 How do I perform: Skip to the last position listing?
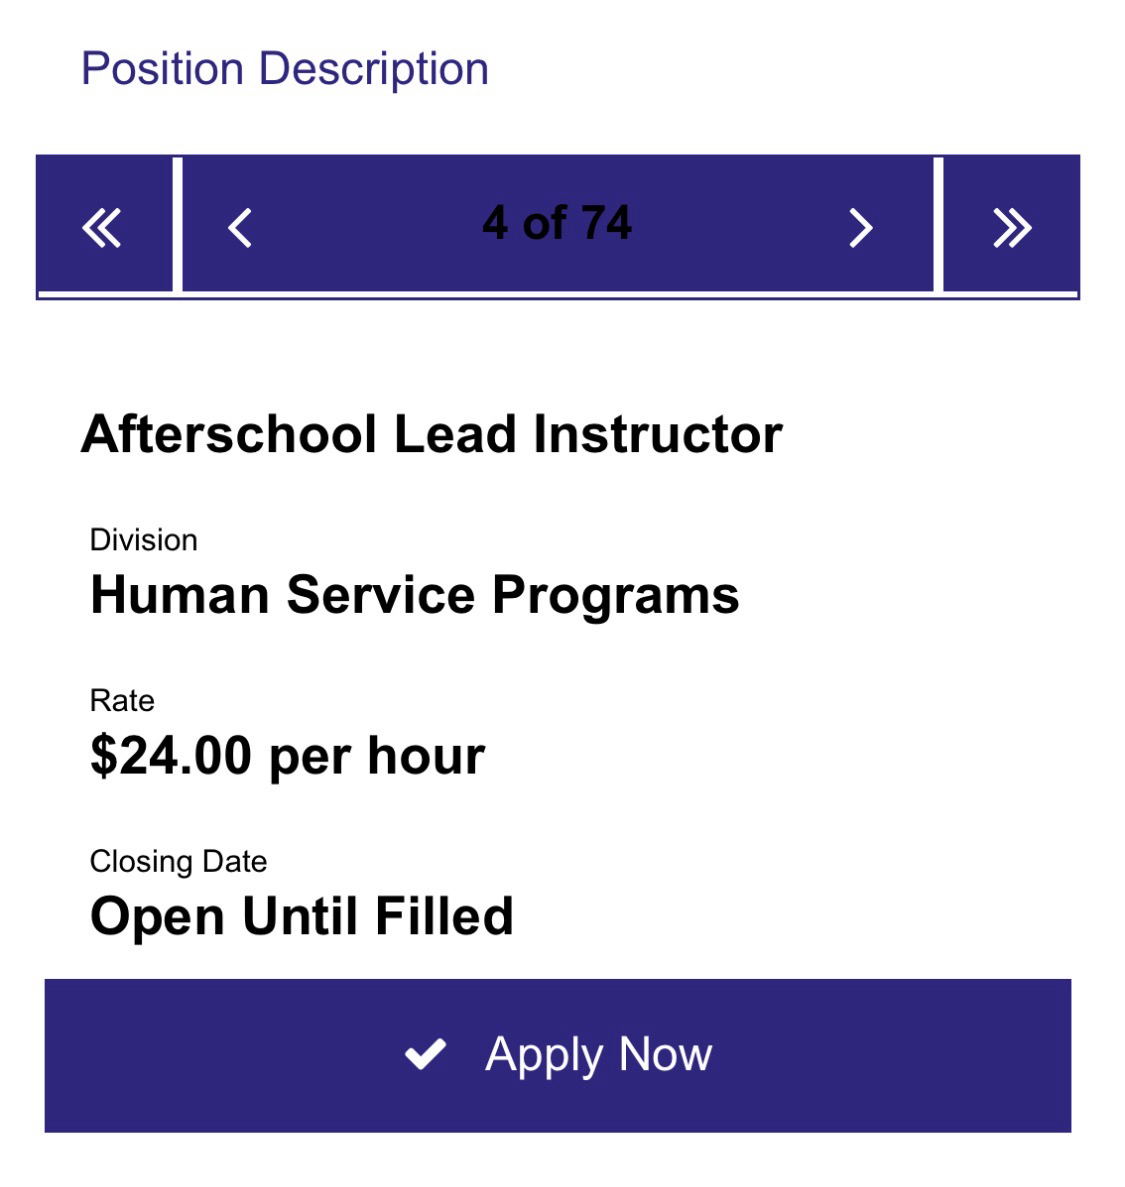[x=1011, y=227]
